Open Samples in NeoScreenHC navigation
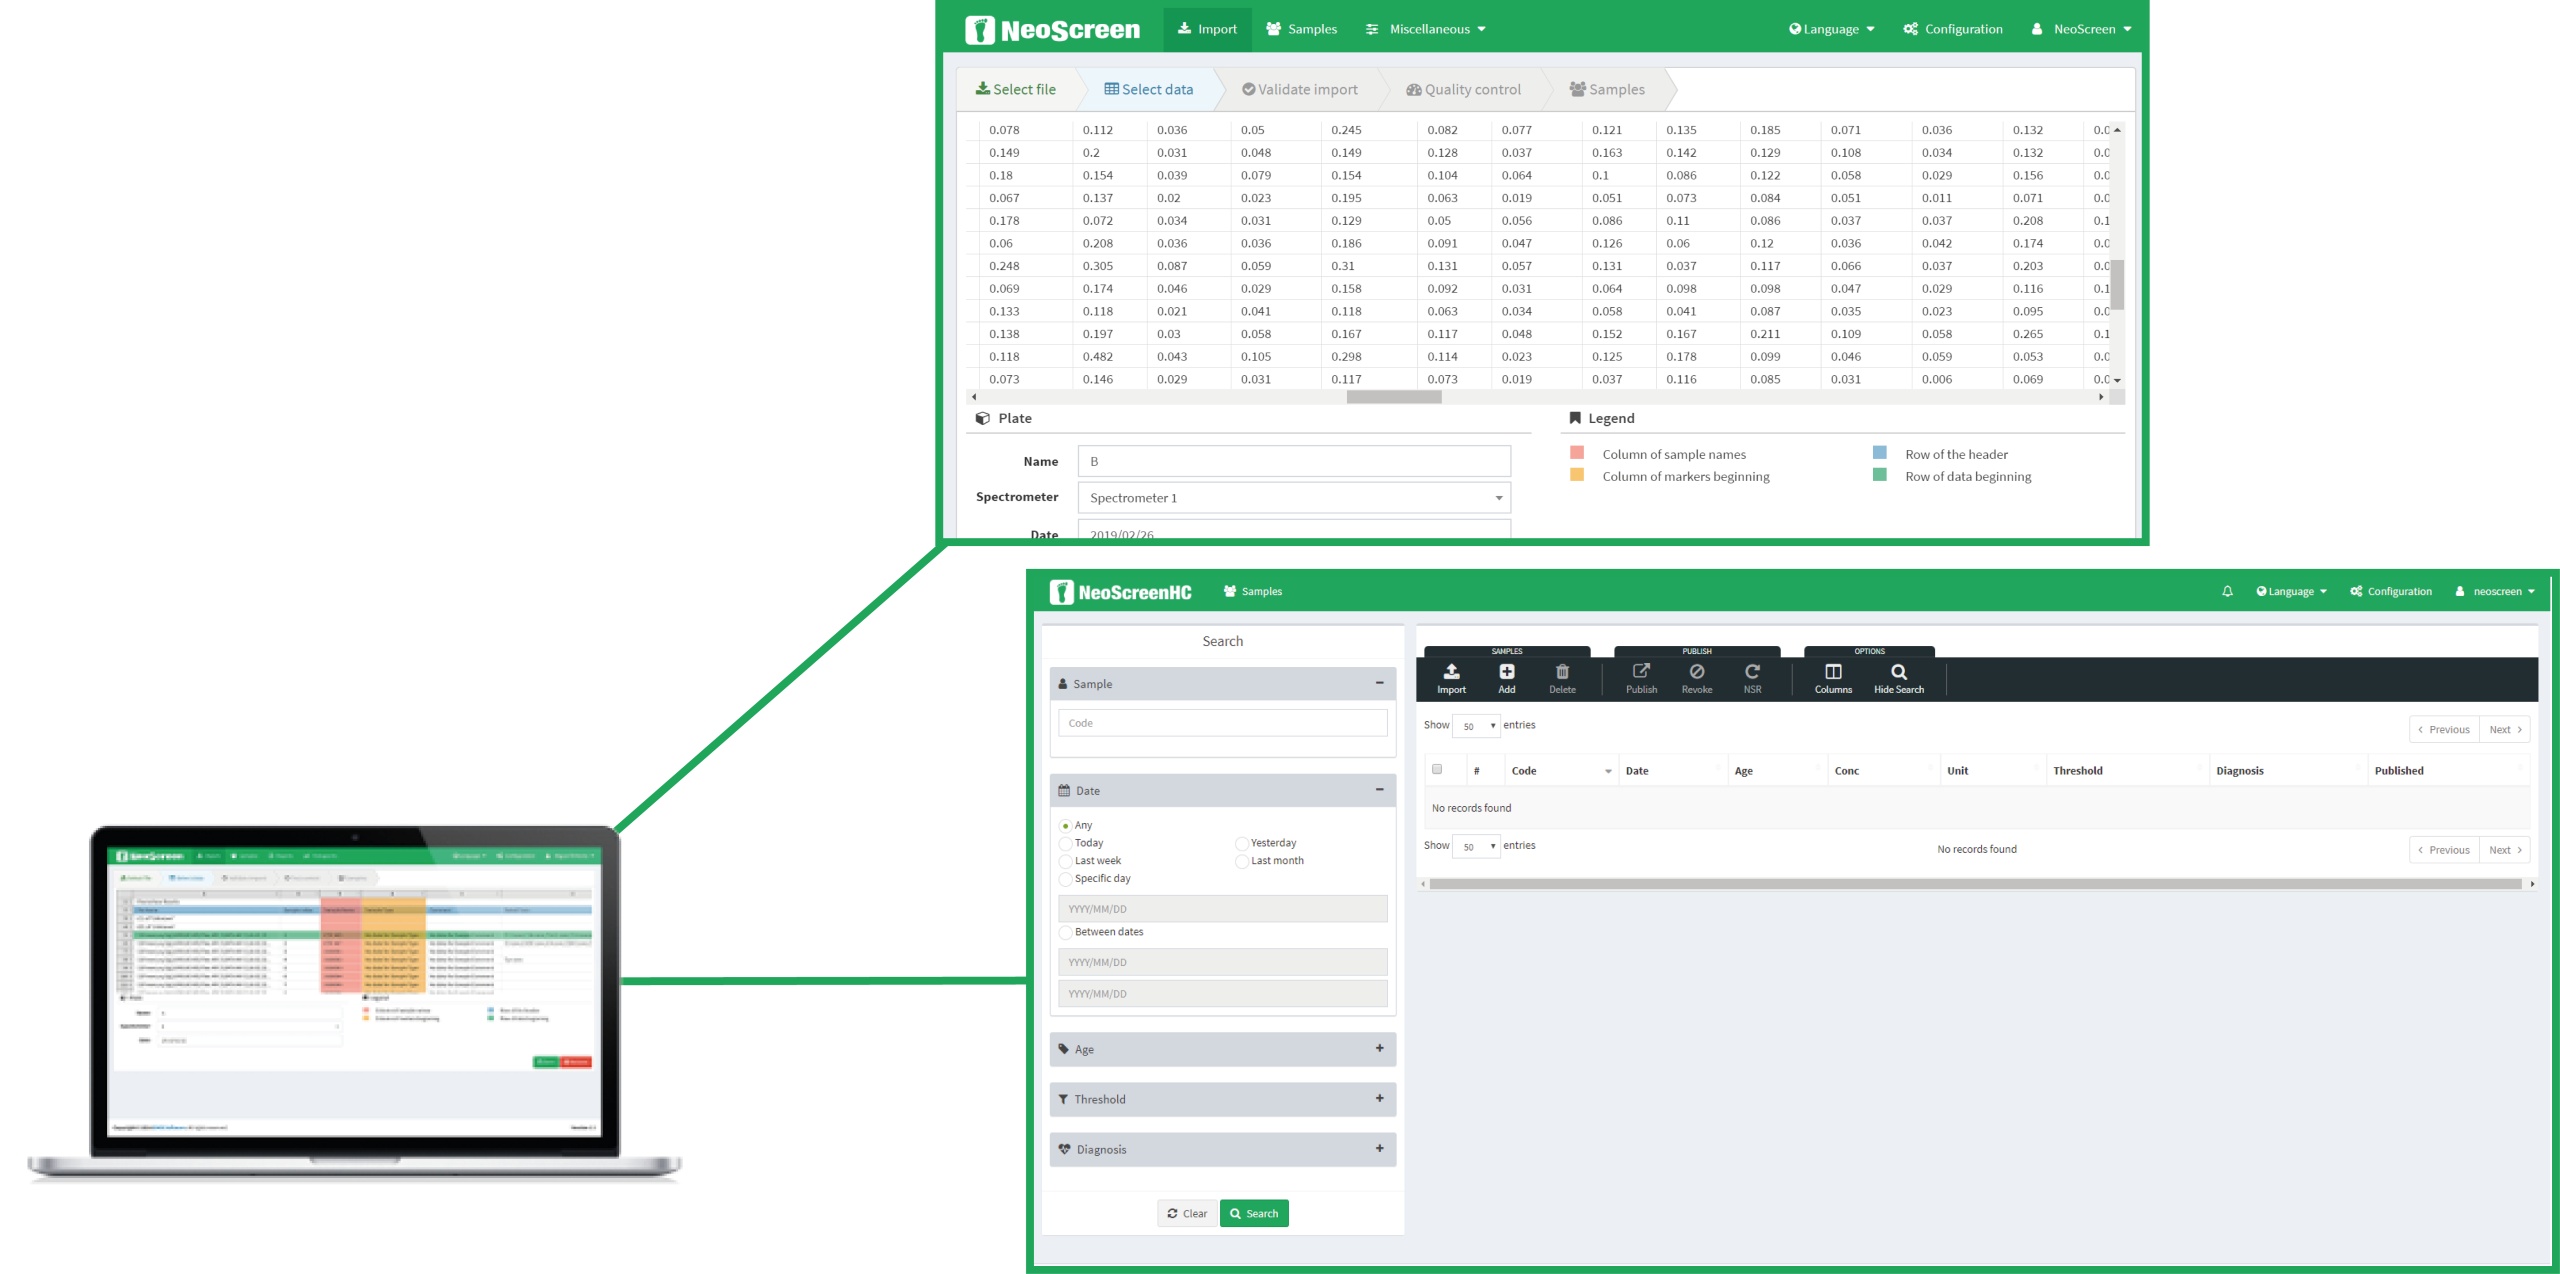2560x1274 pixels. 1252,591
